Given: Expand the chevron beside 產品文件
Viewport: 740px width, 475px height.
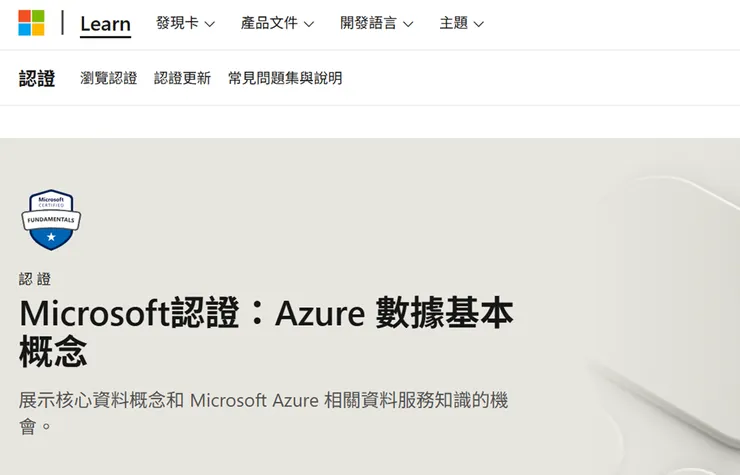Looking at the screenshot, I should pyautogui.click(x=309, y=24).
